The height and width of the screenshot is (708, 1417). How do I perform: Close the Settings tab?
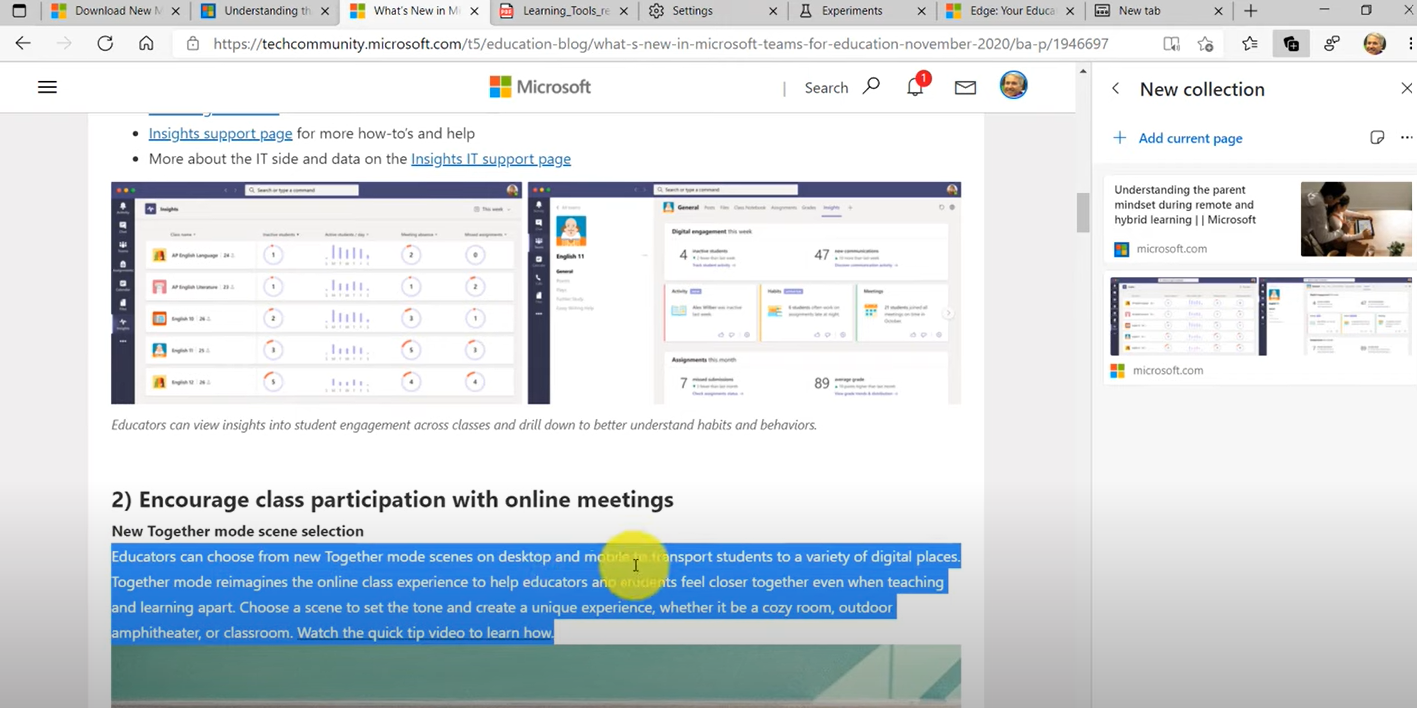(772, 11)
